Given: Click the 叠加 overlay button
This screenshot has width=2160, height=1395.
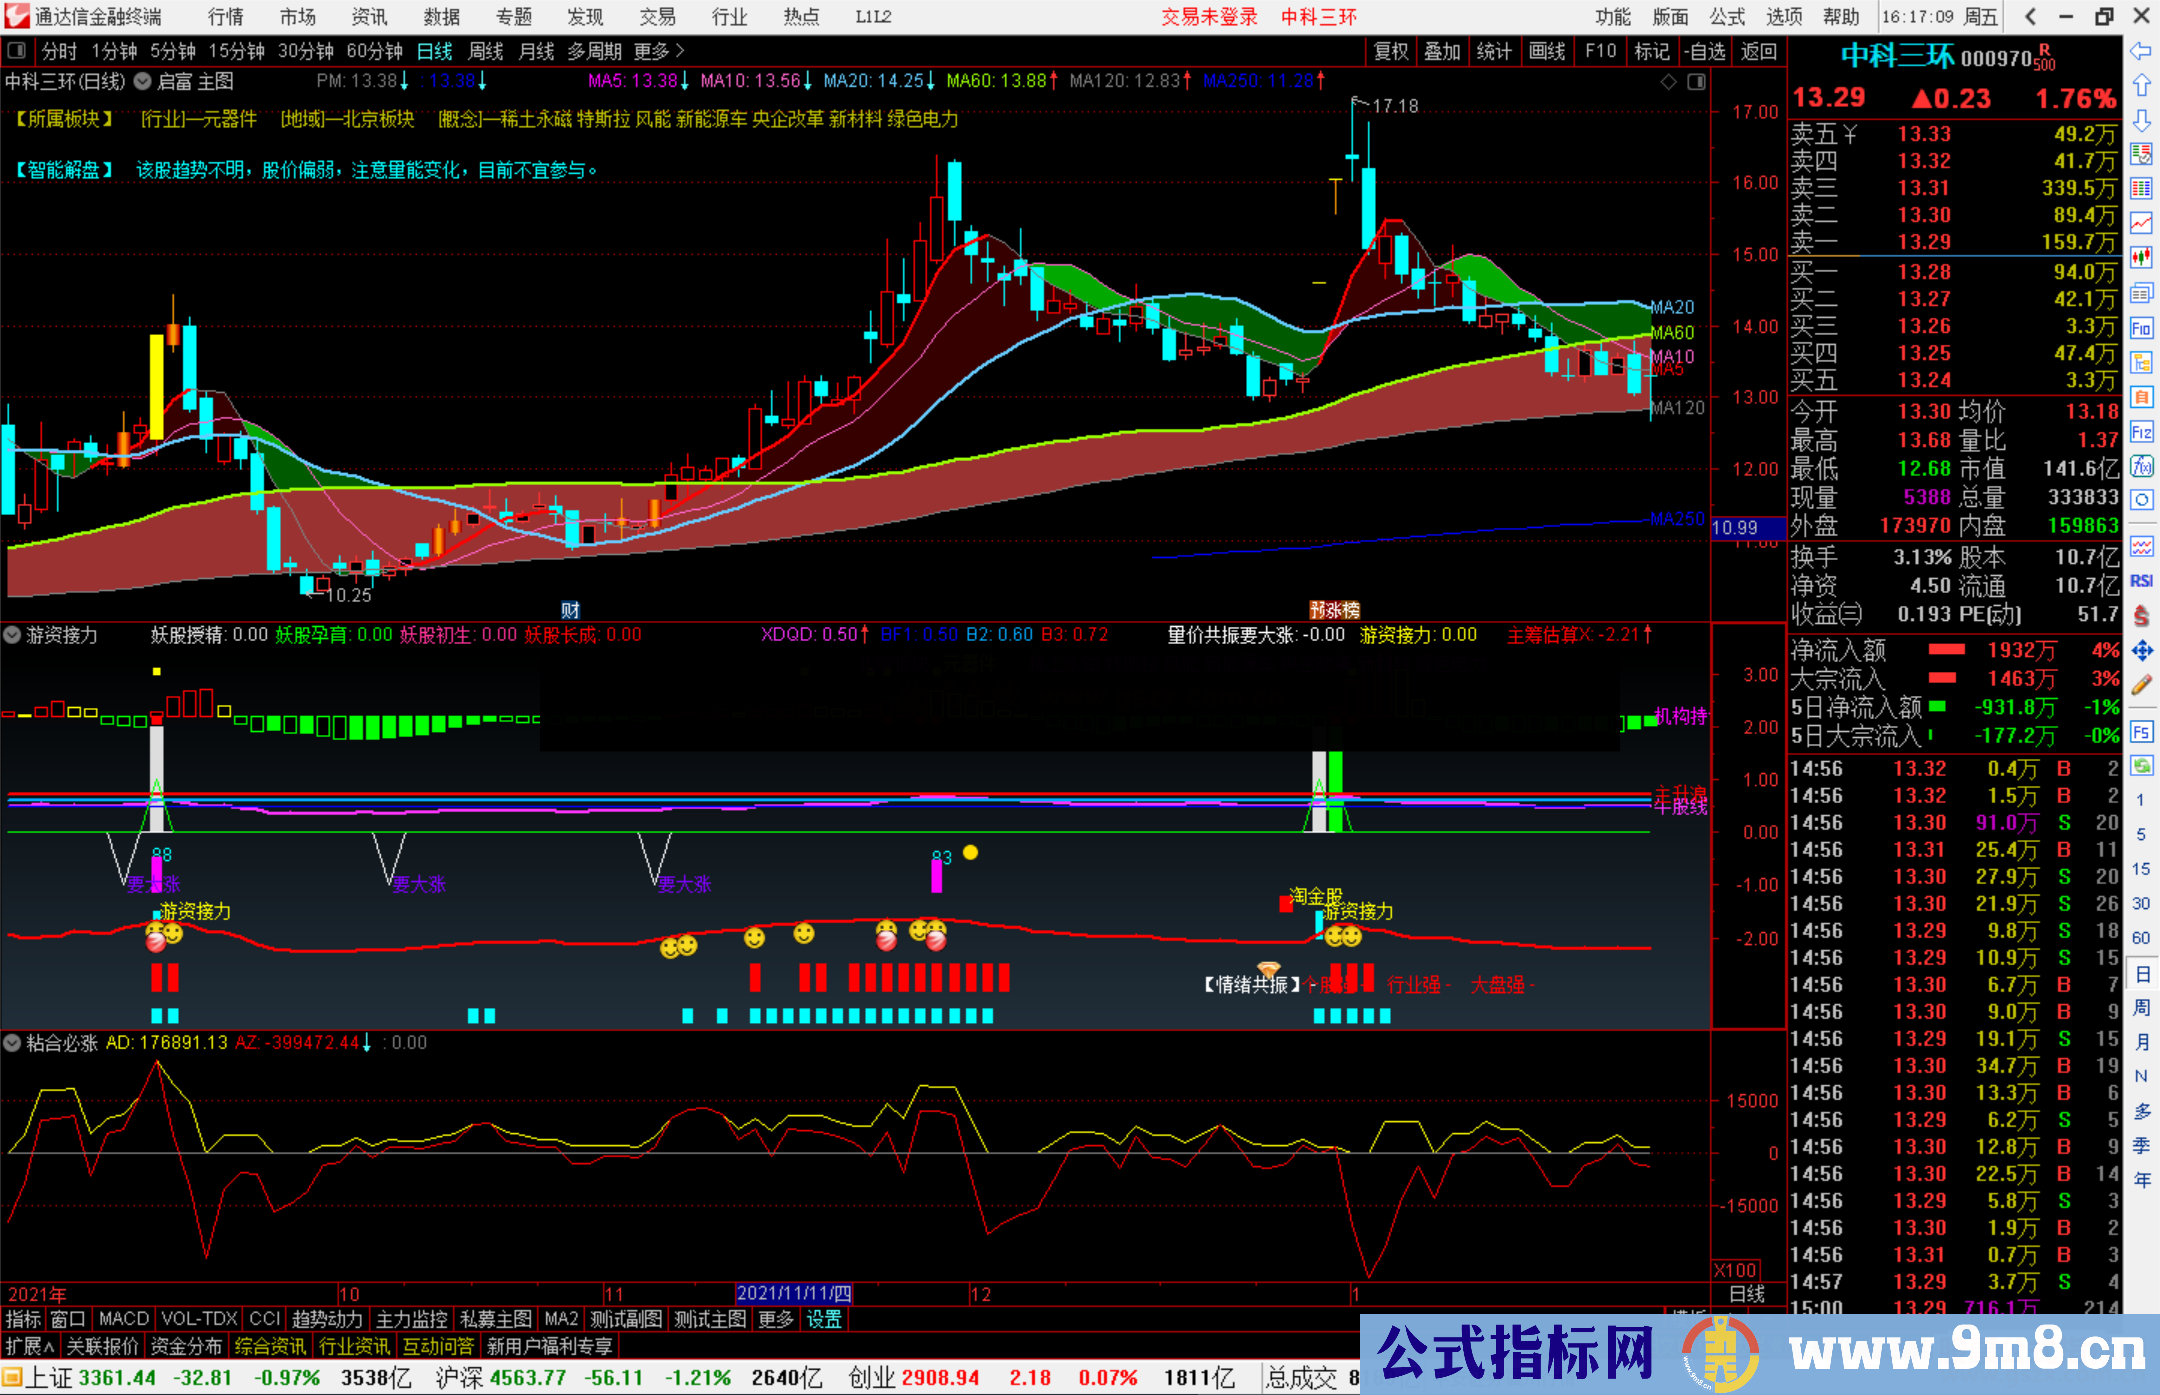Looking at the screenshot, I should 1442,51.
